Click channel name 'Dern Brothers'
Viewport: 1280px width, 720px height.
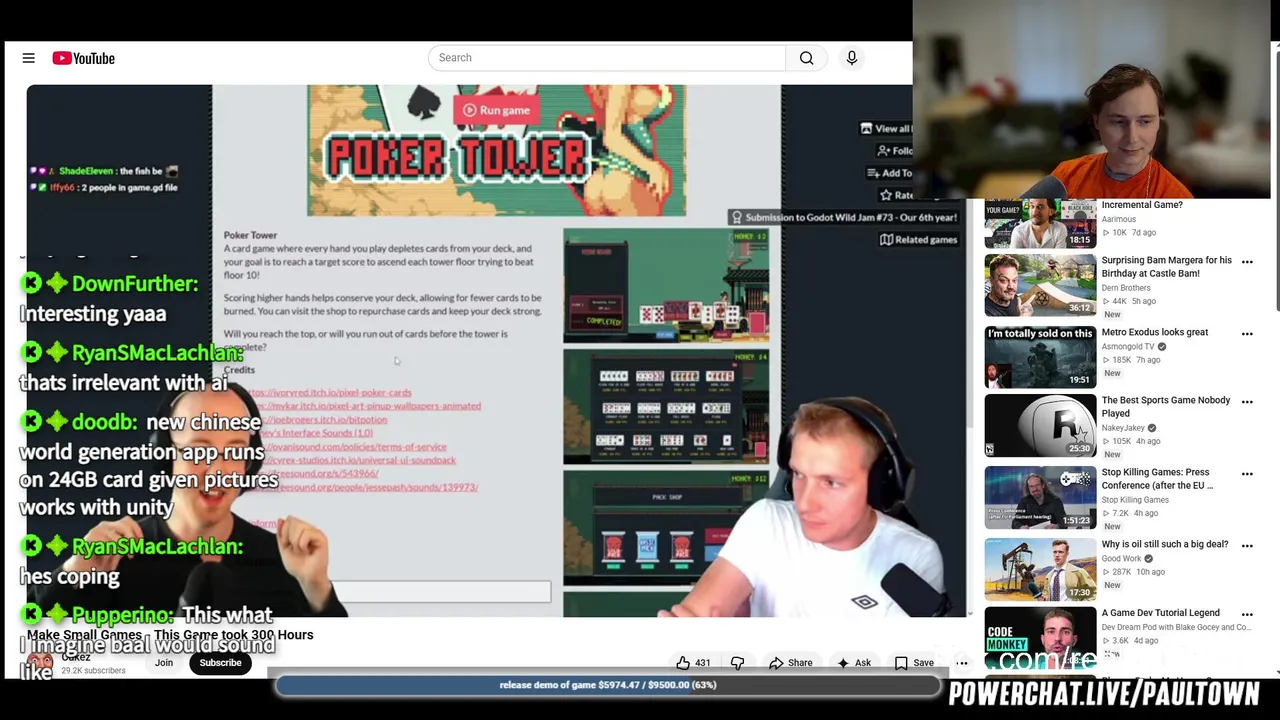[x=1126, y=288]
